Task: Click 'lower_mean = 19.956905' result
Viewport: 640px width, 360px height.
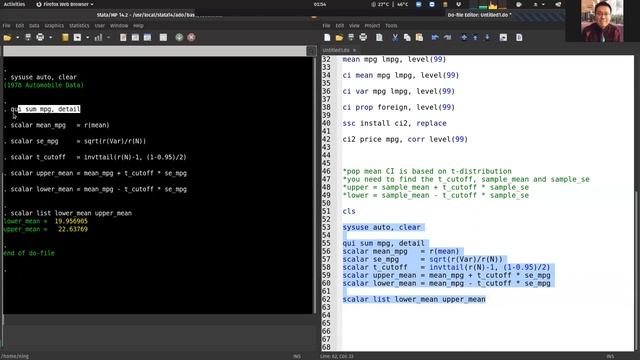Action: [x=45, y=221]
